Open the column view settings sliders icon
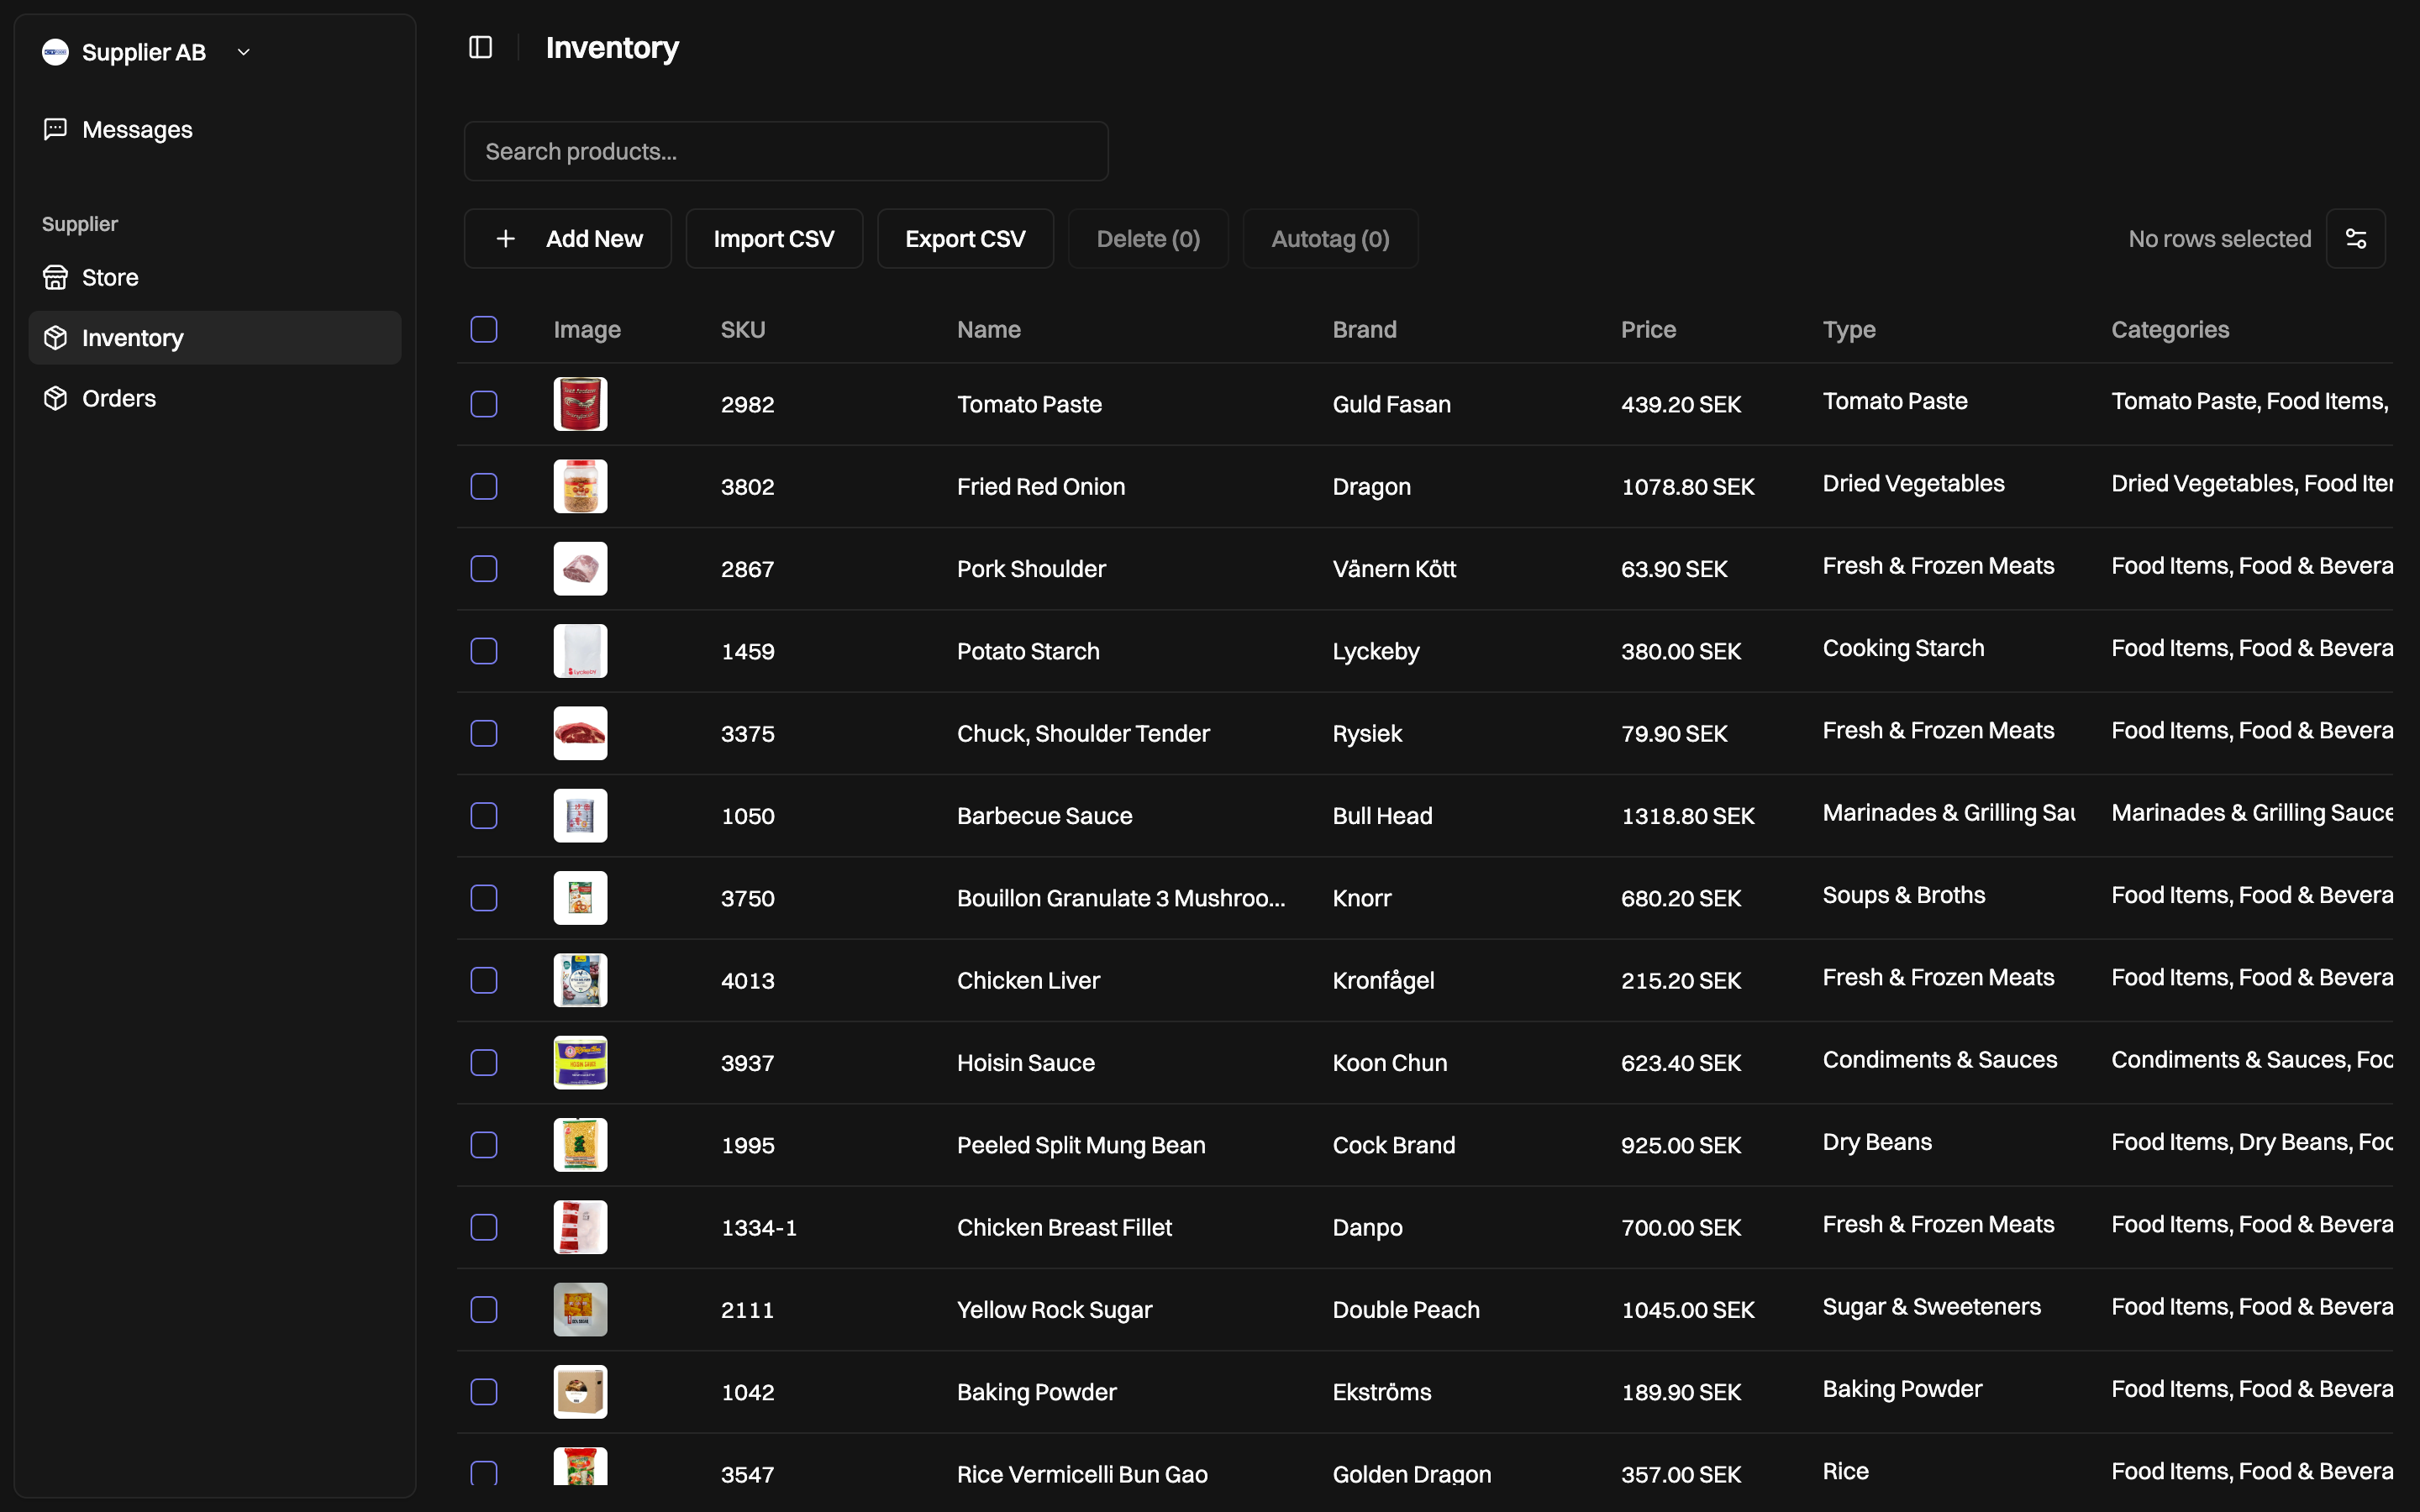 [2355, 239]
